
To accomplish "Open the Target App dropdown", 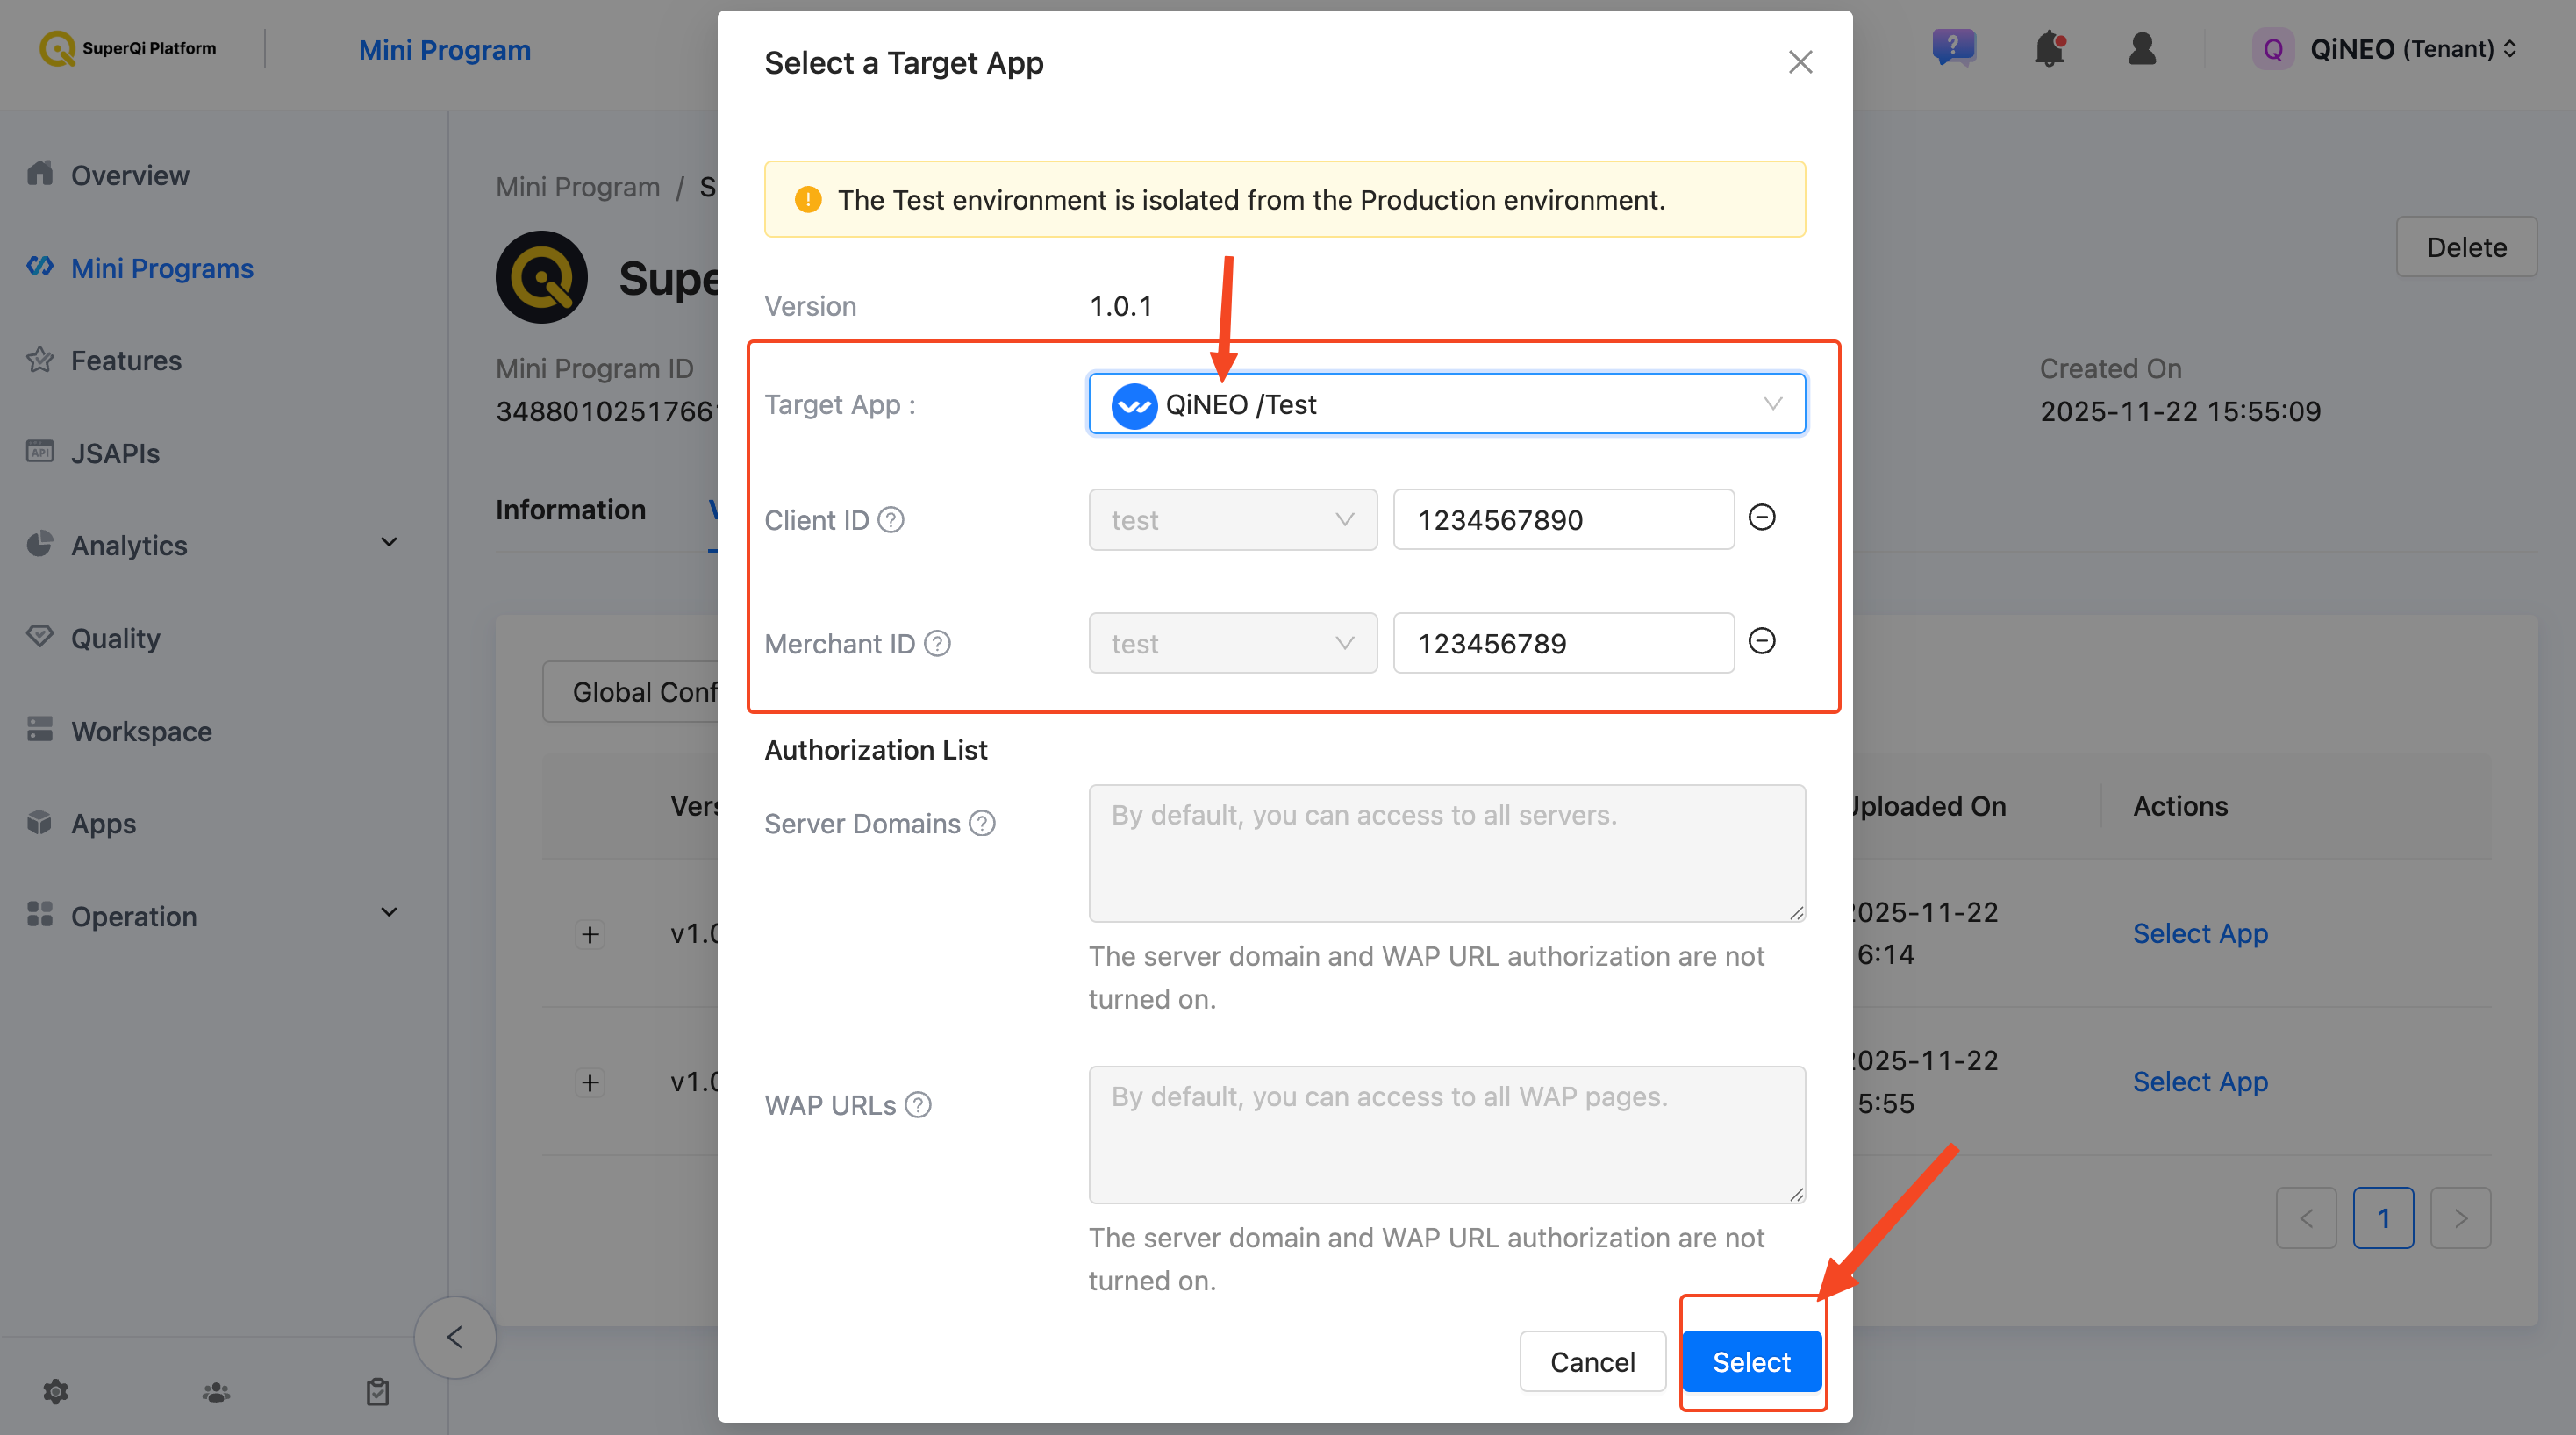I will 1447,404.
